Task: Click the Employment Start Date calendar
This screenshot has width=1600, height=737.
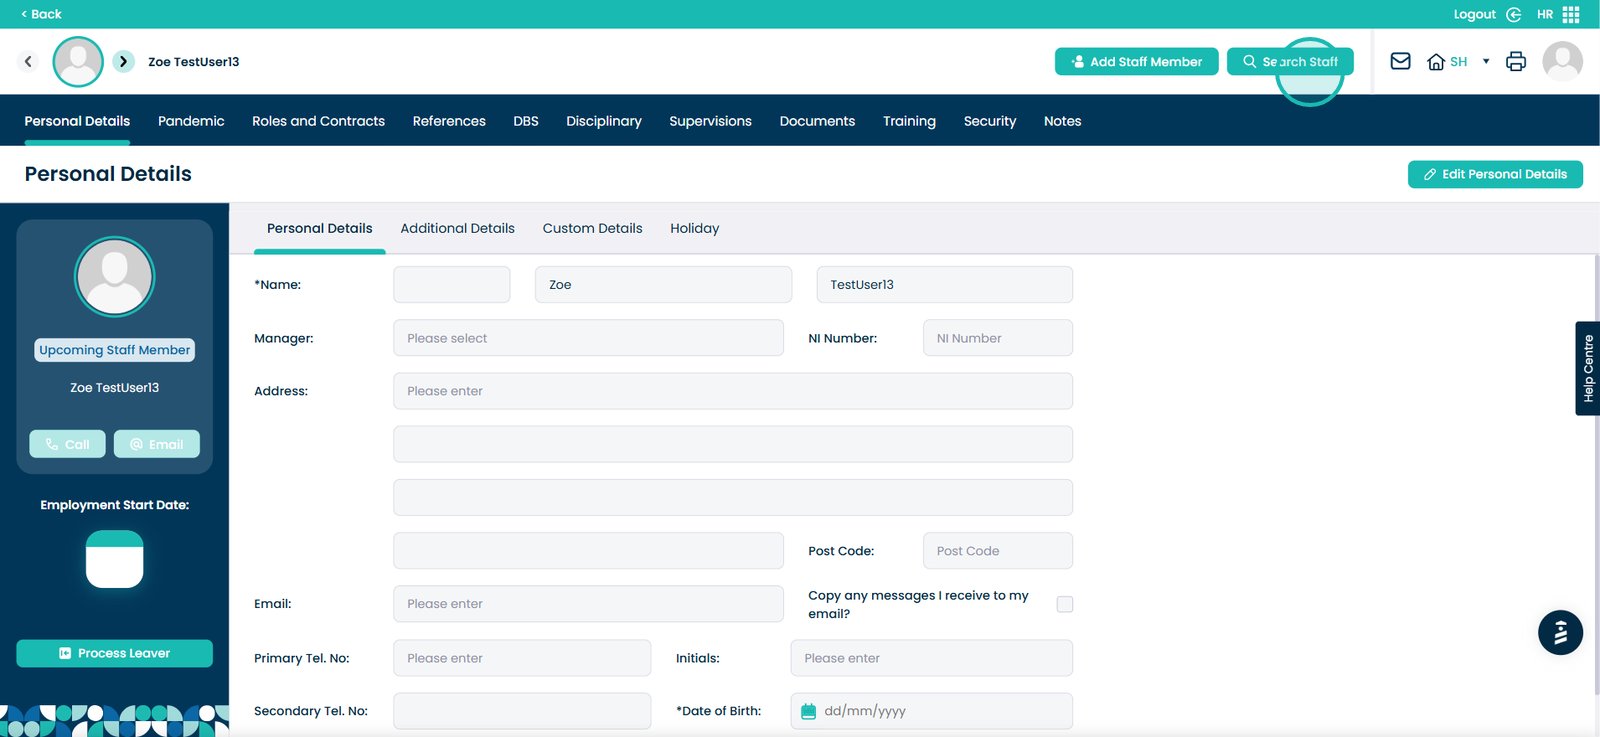Action: pos(114,559)
